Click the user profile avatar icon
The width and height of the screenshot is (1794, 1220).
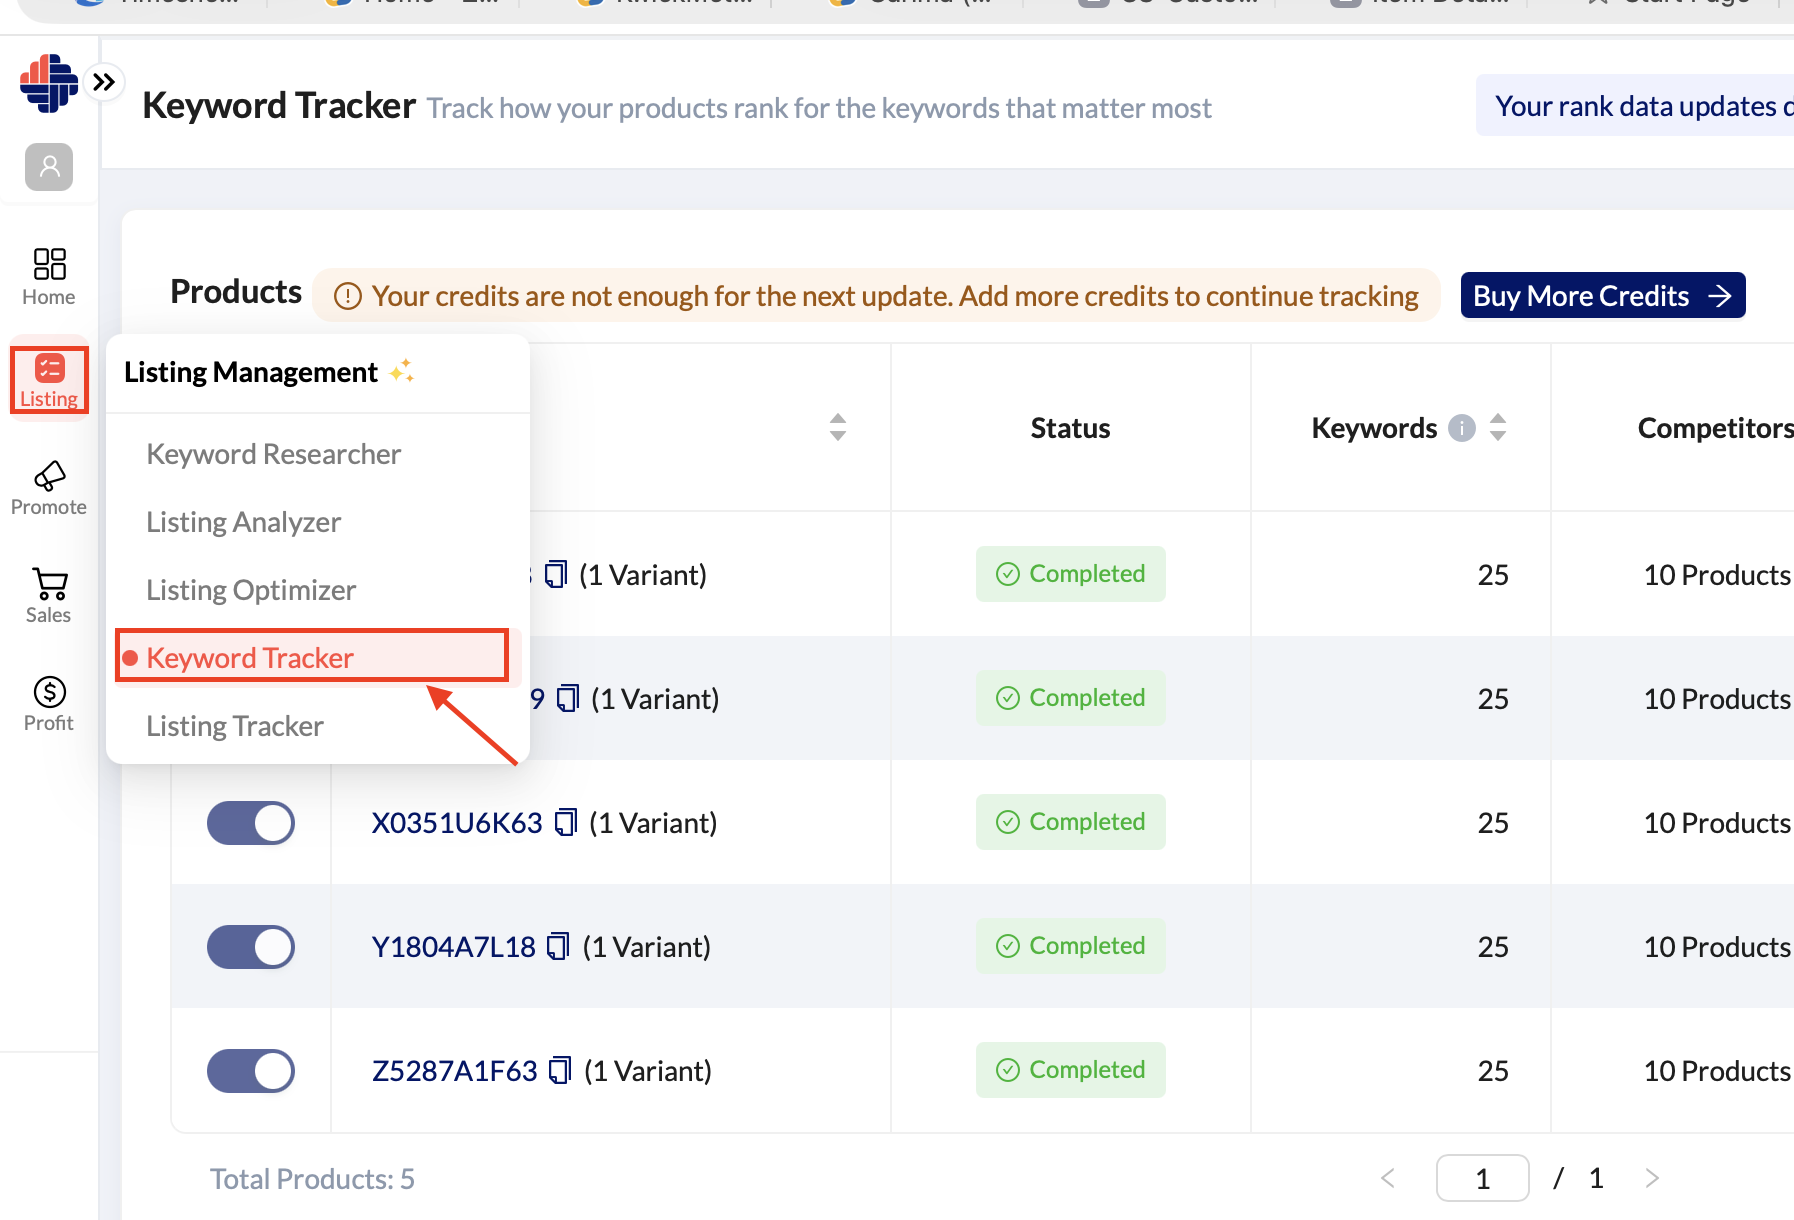(x=49, y=167)
